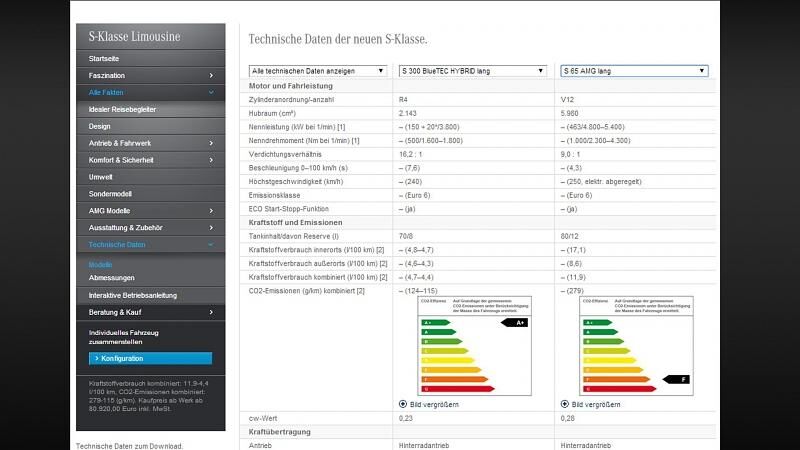Expand Beratung & Kauf chevron
Screen dimensions: 800x450
[x=211, y=312]
